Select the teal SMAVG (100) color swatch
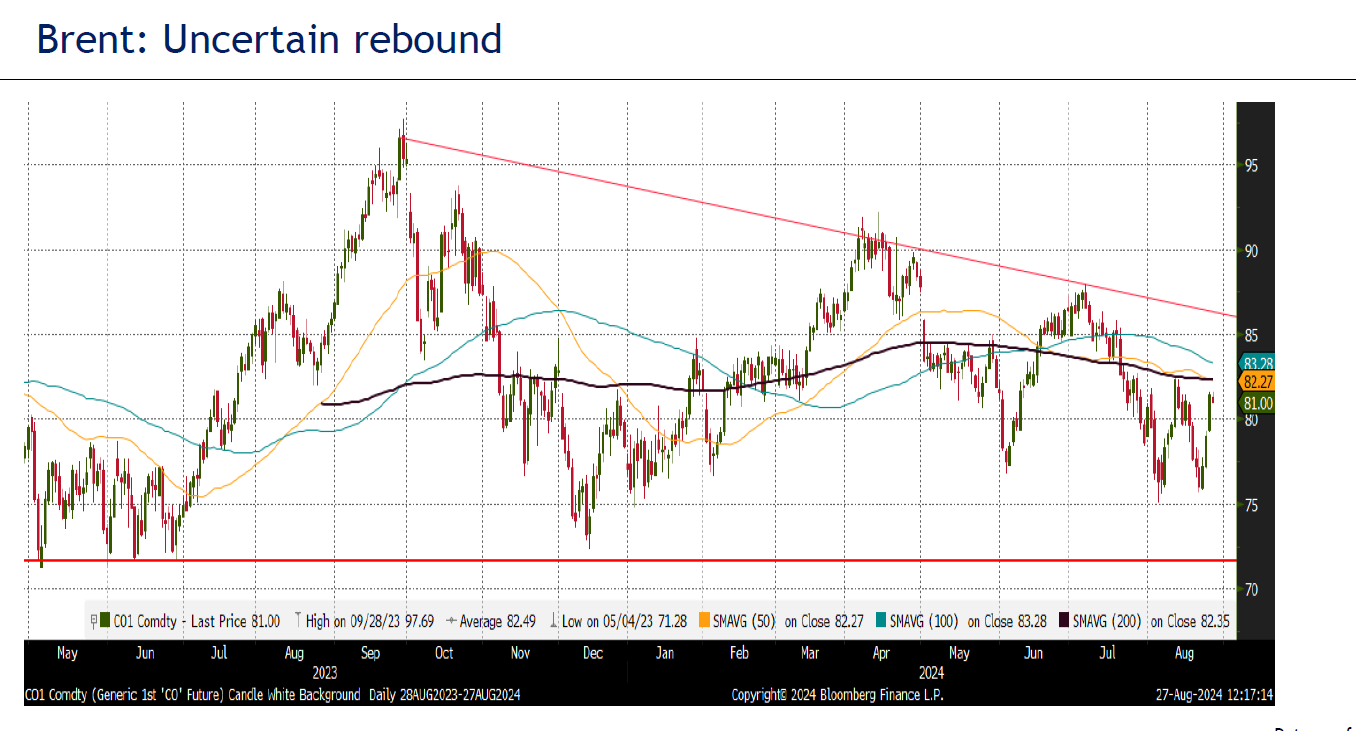The image size is (1356, 731). point(880,621)
